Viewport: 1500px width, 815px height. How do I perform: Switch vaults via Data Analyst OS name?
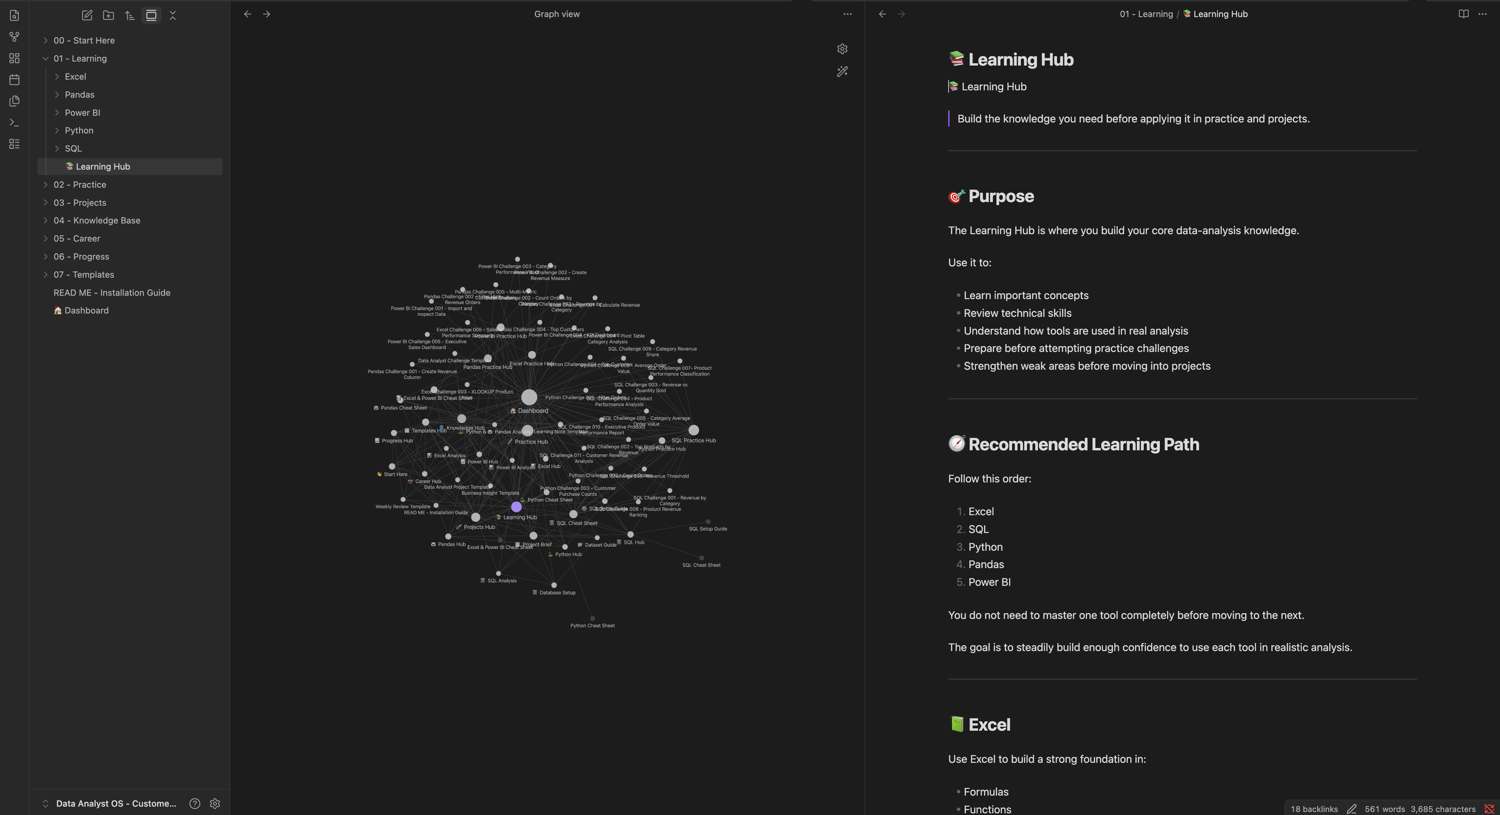116,804
